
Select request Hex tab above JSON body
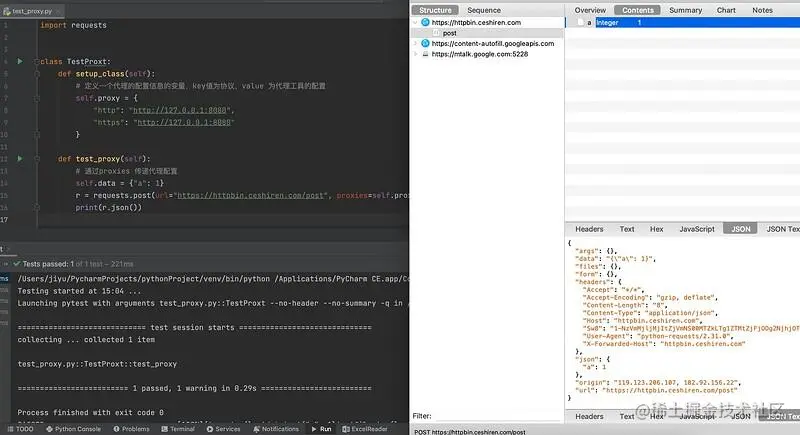(656, 229)
